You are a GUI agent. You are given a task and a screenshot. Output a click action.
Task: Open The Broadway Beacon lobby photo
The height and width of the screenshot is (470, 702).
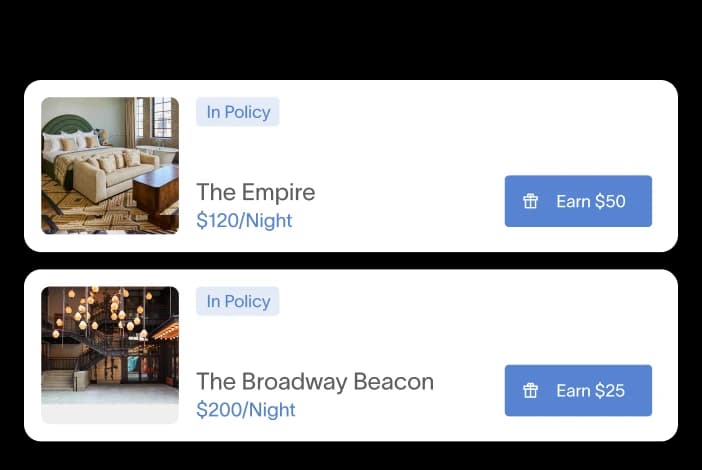tap(110, 355)
